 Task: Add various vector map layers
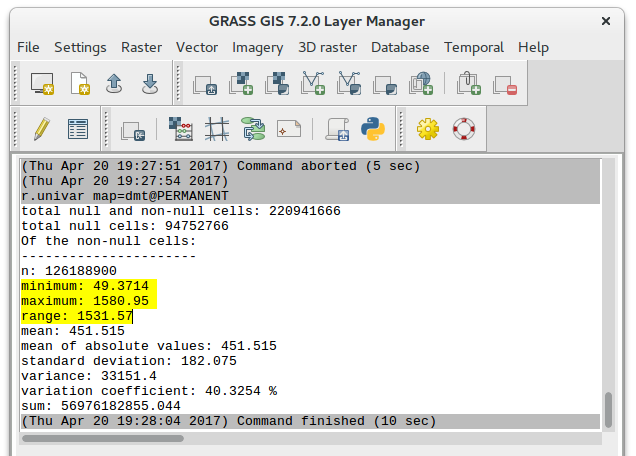348,84
